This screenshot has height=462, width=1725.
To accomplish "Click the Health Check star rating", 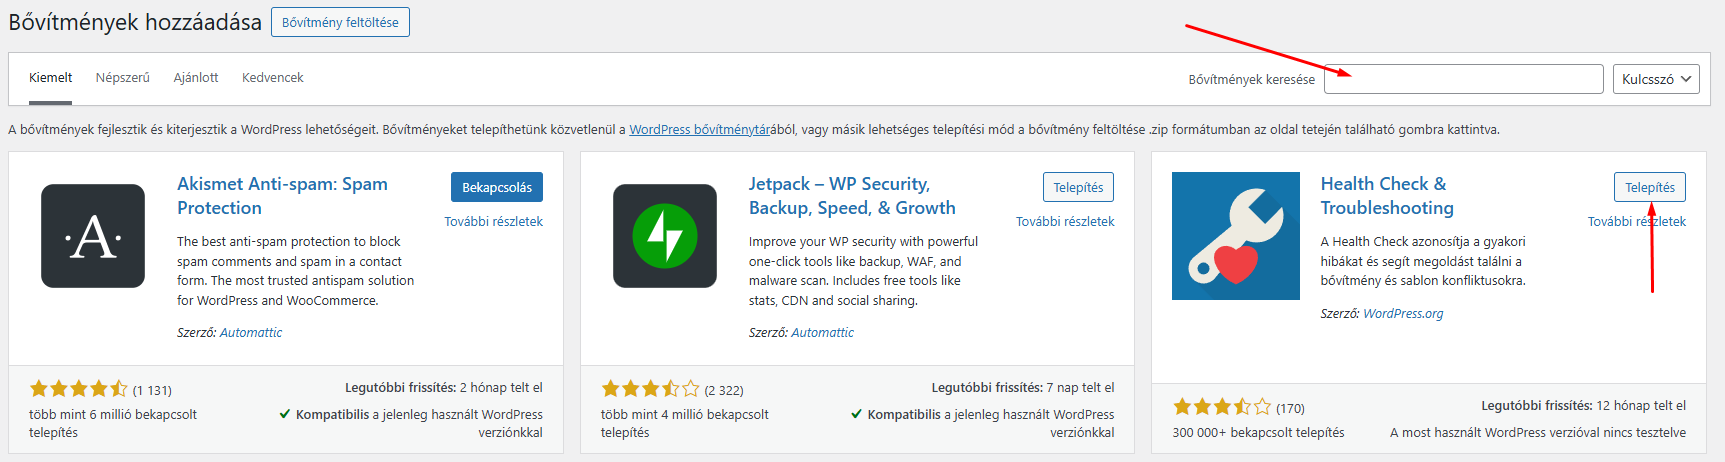I will [x=1222, y=407].
